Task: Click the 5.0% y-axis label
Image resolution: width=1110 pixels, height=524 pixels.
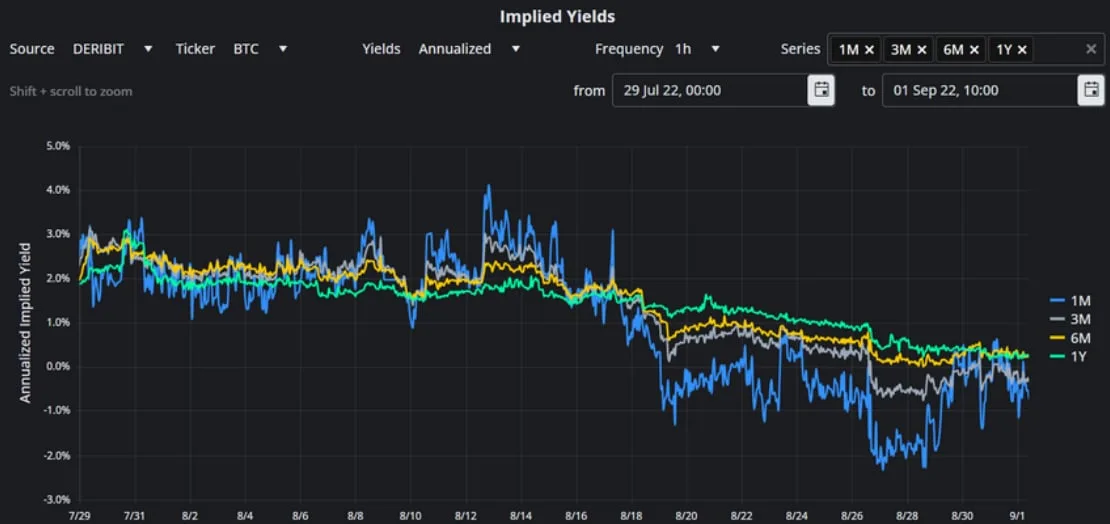Action: pyautogui.click(x=59, y=147)
